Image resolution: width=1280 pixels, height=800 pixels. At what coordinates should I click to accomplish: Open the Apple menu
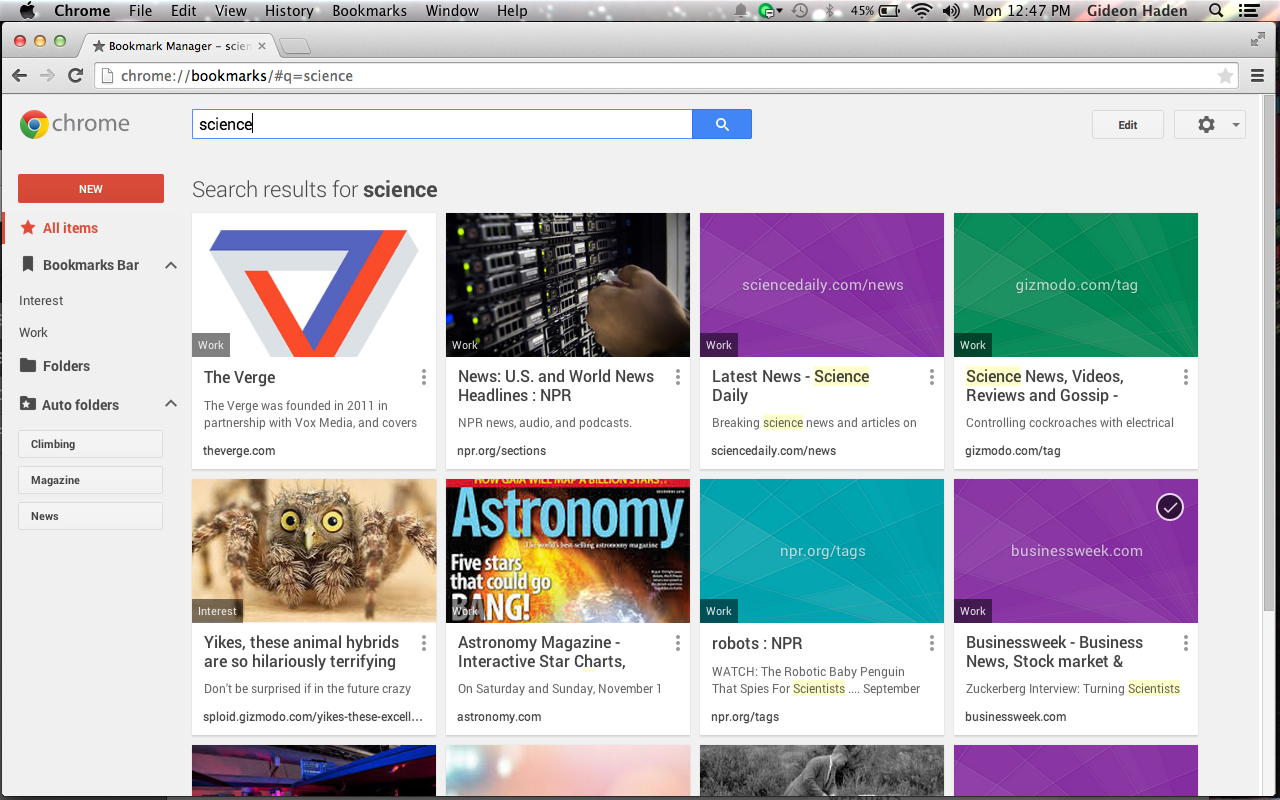pos(27,11)
